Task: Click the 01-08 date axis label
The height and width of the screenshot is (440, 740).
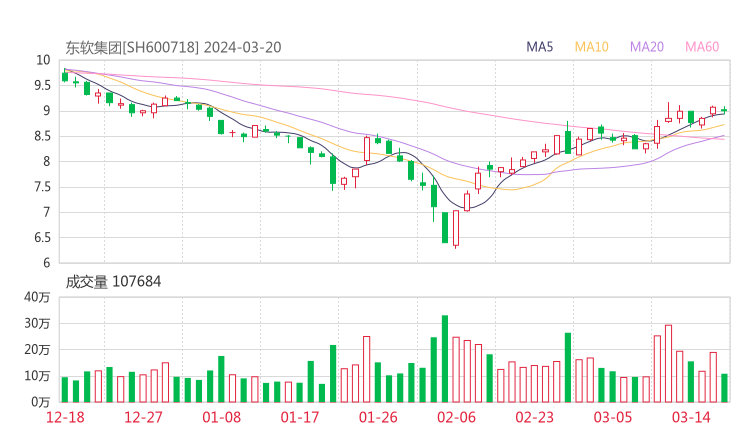Action: click(x=222, y=417)
